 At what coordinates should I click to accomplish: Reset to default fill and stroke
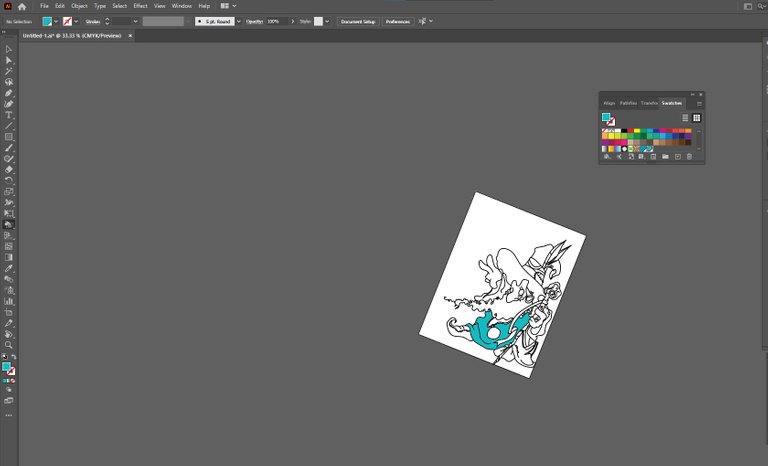point(4,357)
